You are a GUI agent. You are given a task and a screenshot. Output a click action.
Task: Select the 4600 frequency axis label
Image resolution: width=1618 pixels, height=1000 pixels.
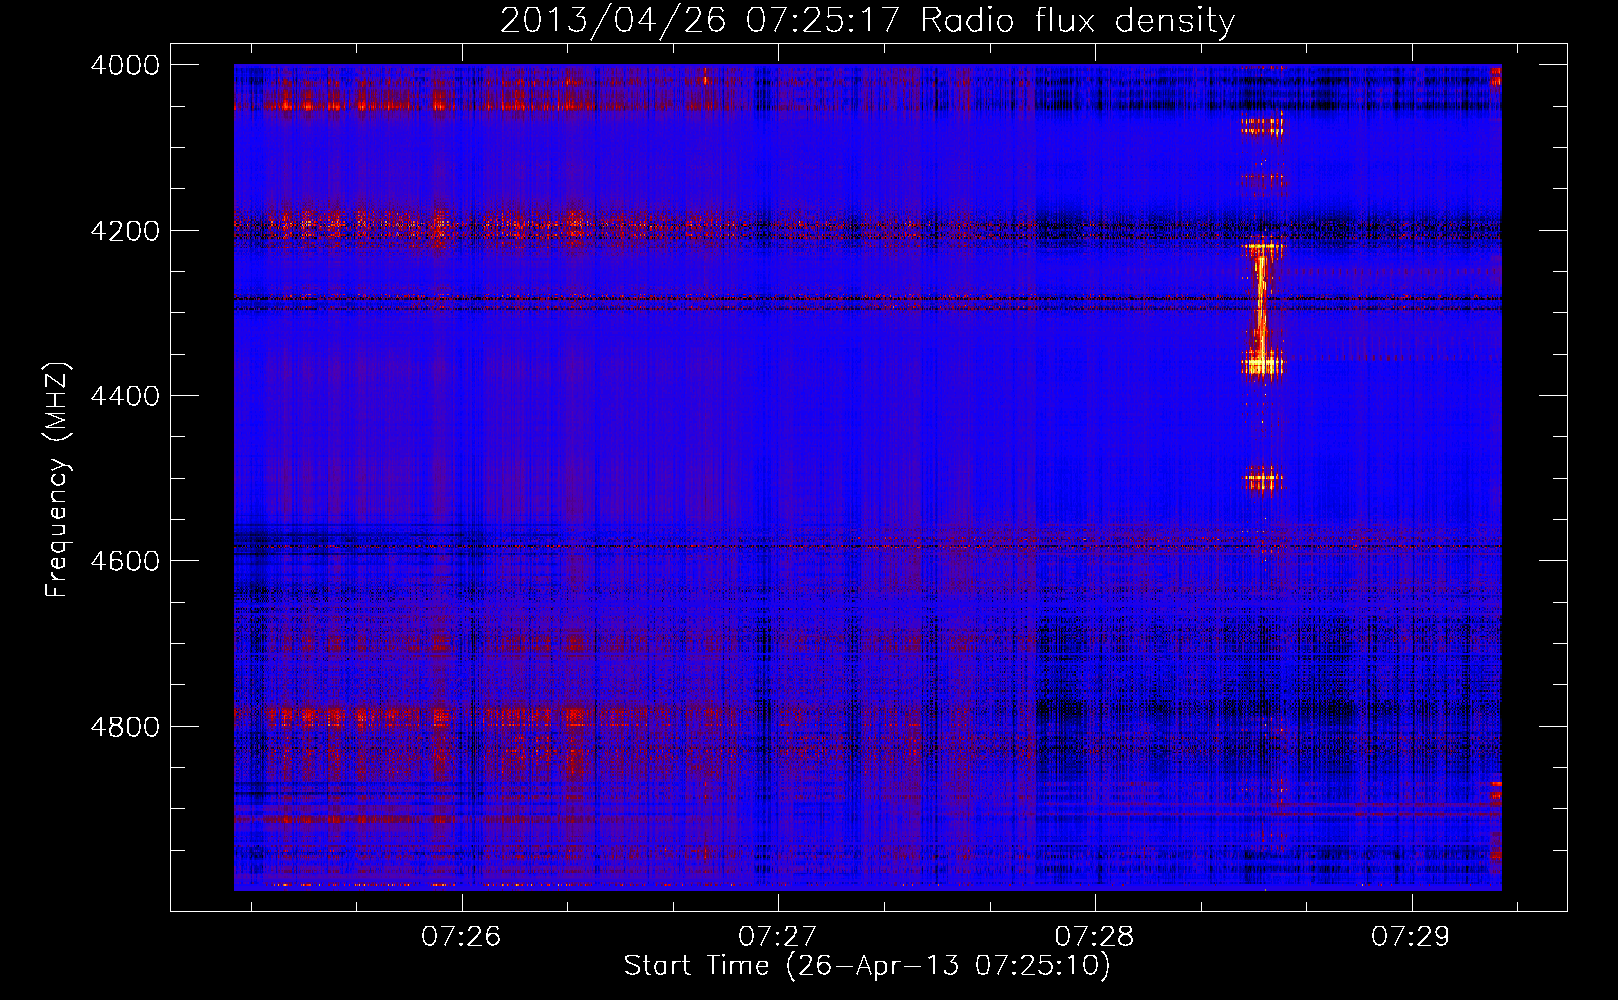125,561
